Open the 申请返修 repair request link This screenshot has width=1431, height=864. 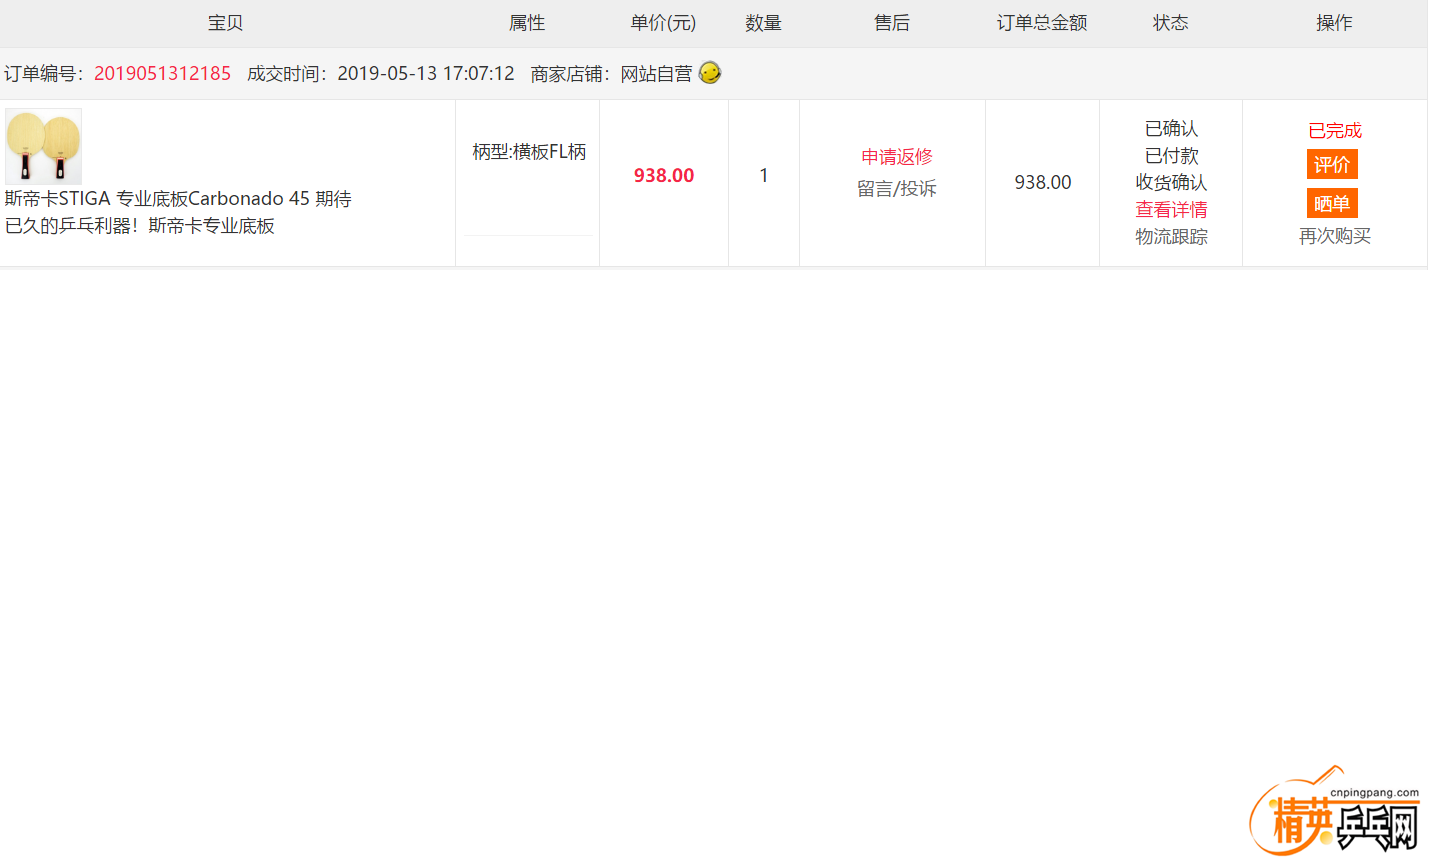pos(896,157)
